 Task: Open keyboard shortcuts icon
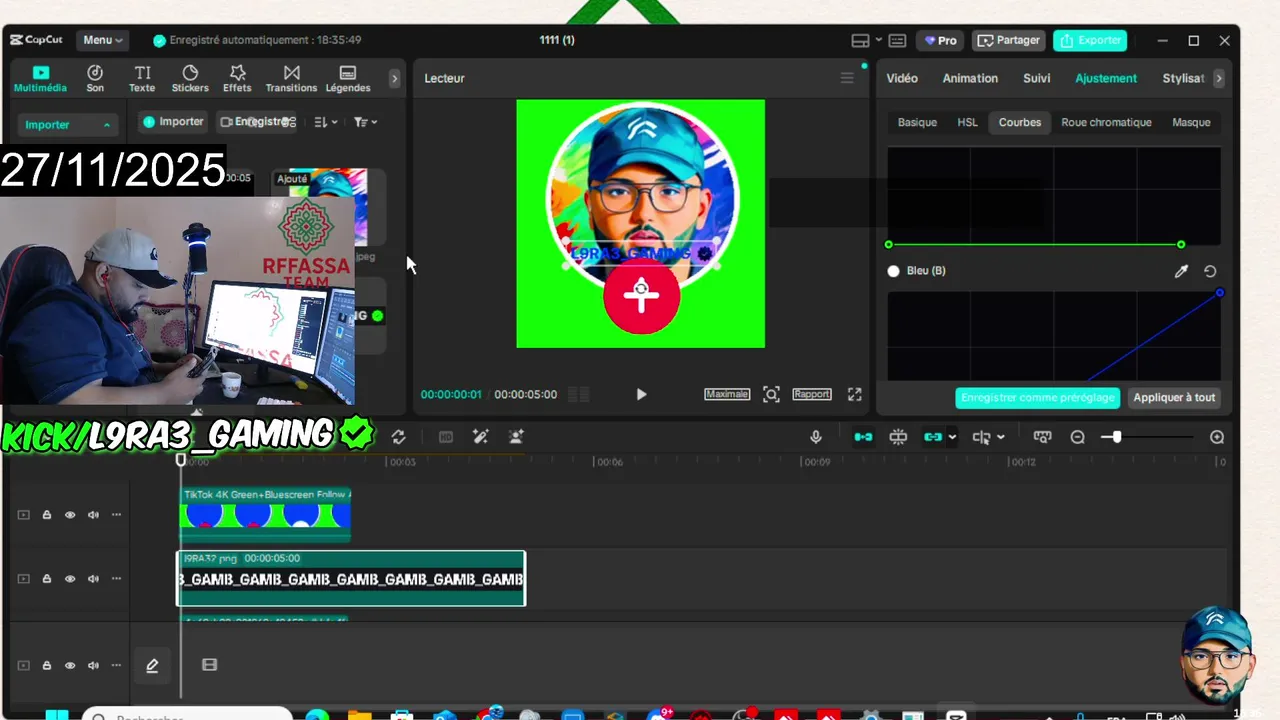[x=897, y=40]
